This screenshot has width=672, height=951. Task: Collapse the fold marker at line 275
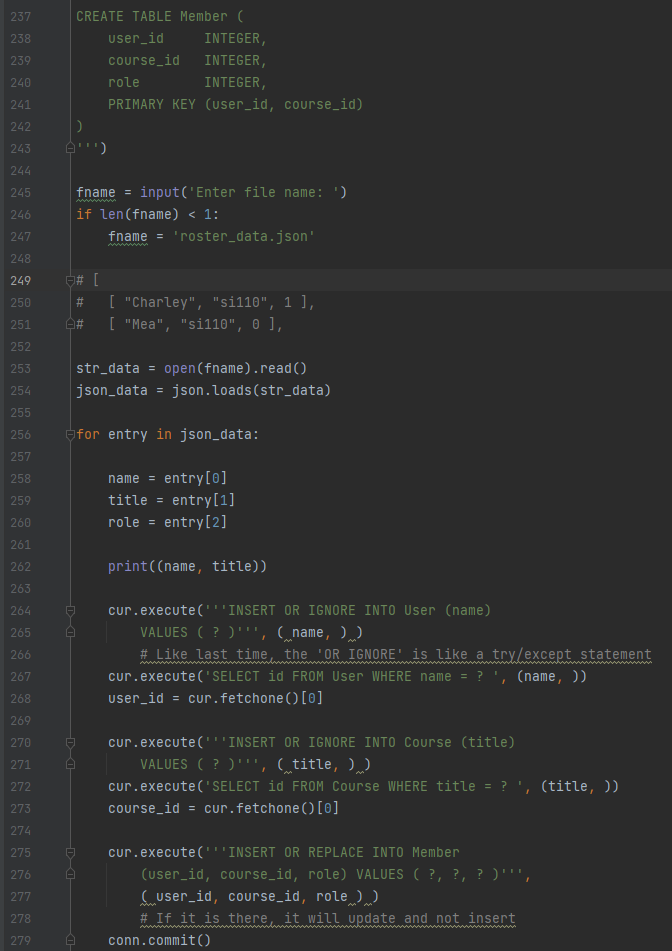70,852
